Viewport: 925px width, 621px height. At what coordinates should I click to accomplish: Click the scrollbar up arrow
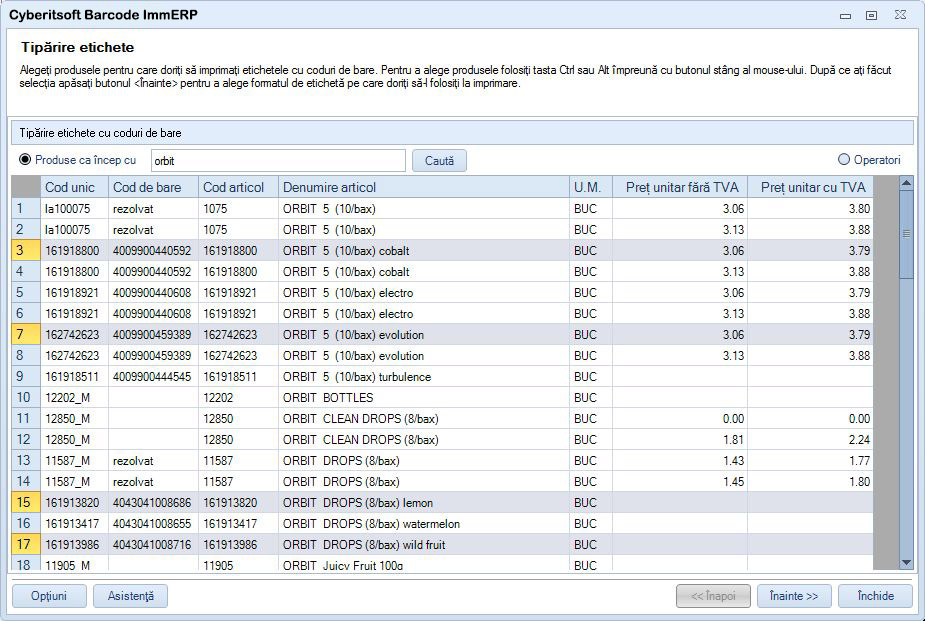906,183
